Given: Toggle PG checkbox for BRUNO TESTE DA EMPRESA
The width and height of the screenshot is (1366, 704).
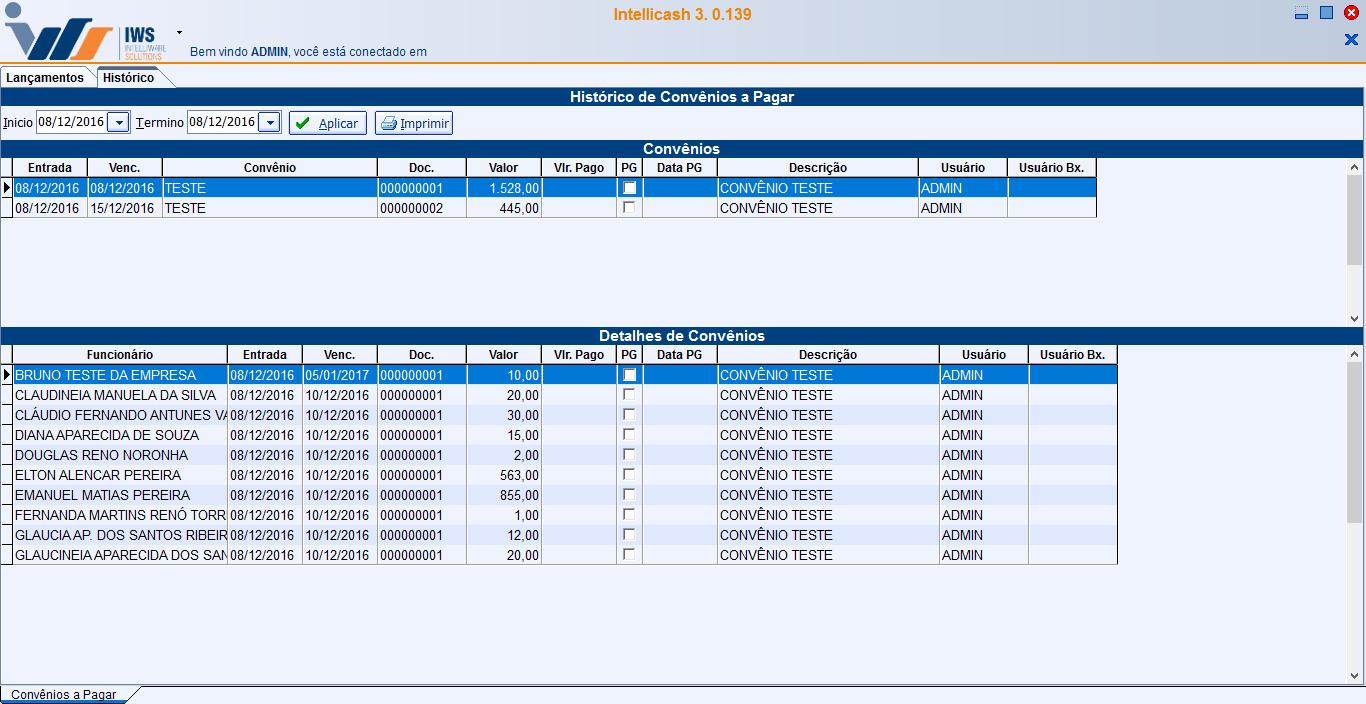Looking at the screenshot, I should pos(629,375).
